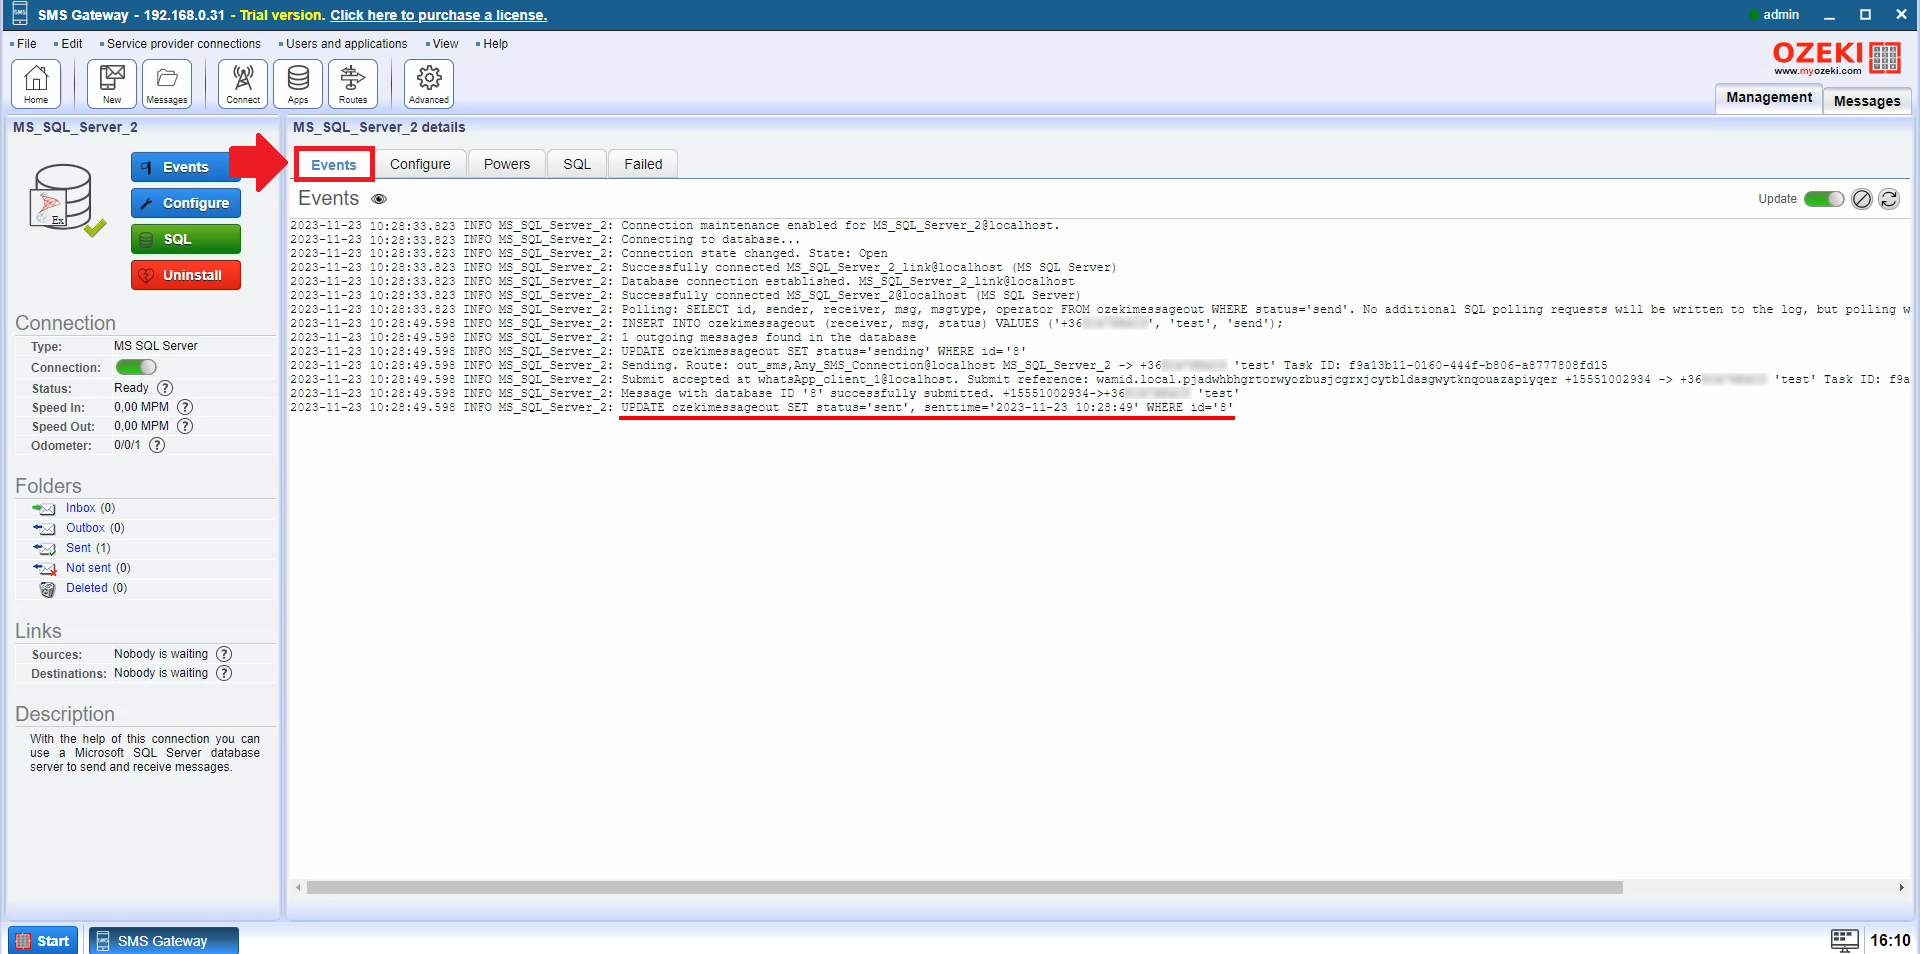Click the Connect antenna icon

coord(243,83)
